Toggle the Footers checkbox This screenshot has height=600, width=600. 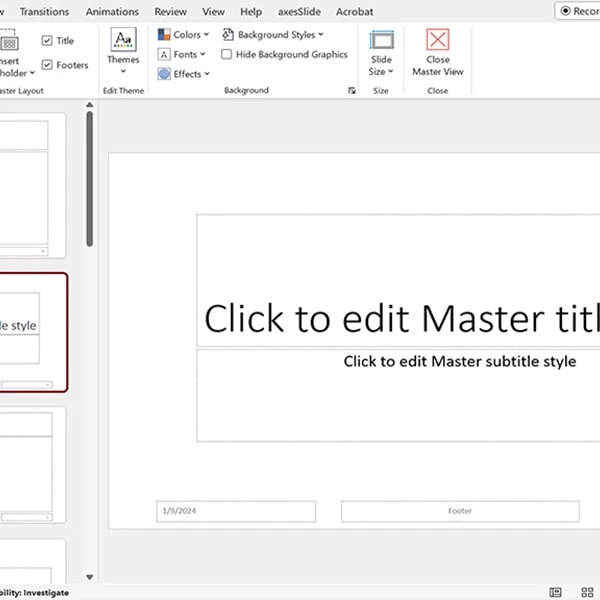48,66
